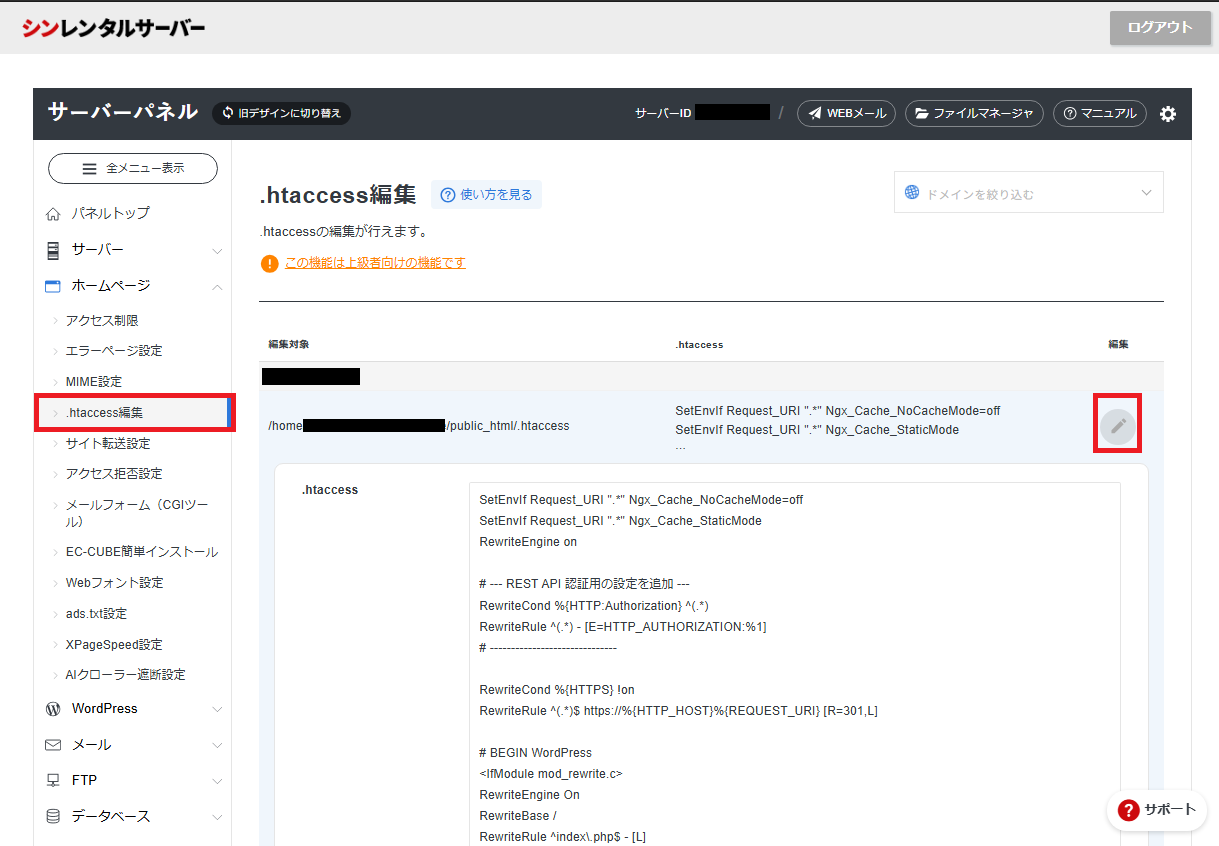Expand the WordPress sidebar section
The width and height of the screenshot is (1219, 846).
[x=133, y=709]
